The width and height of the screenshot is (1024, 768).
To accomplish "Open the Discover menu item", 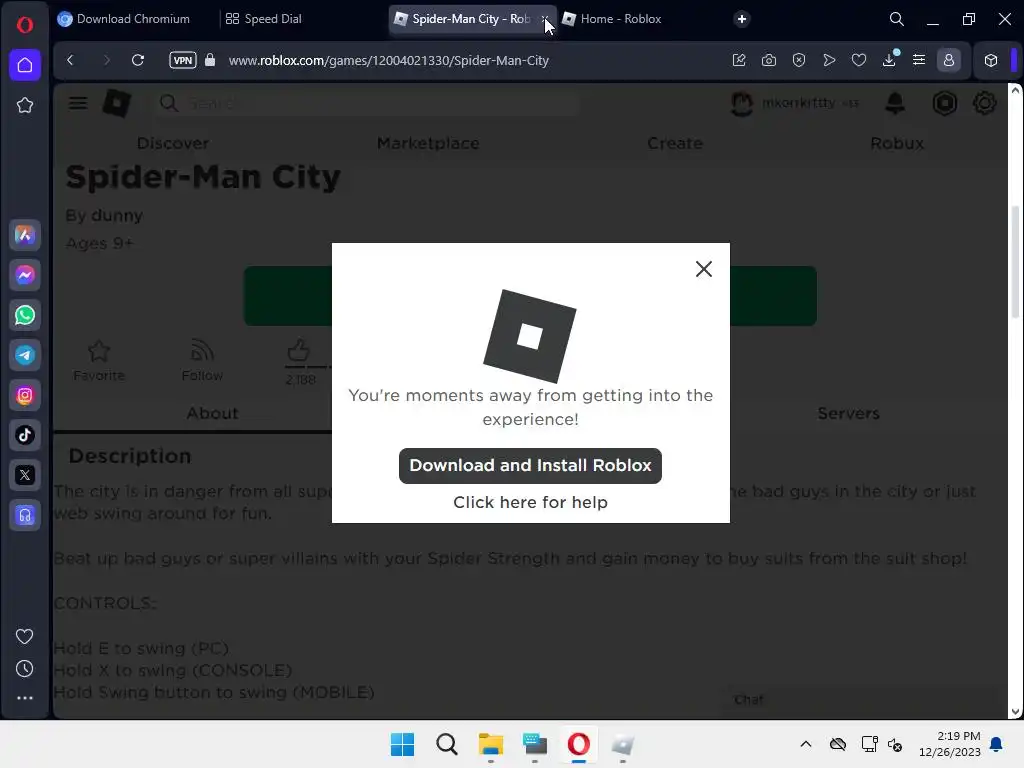I will pos(172,143).
